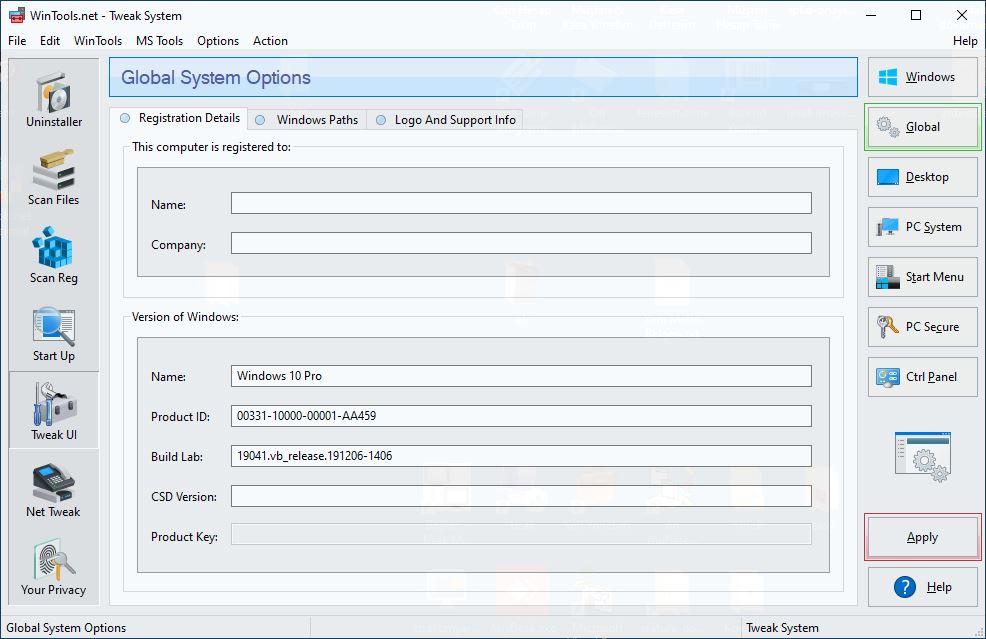986x639 pixels.
Task: Click the Global gears icon
Action: pyautogui.click(x=887, y=127)
